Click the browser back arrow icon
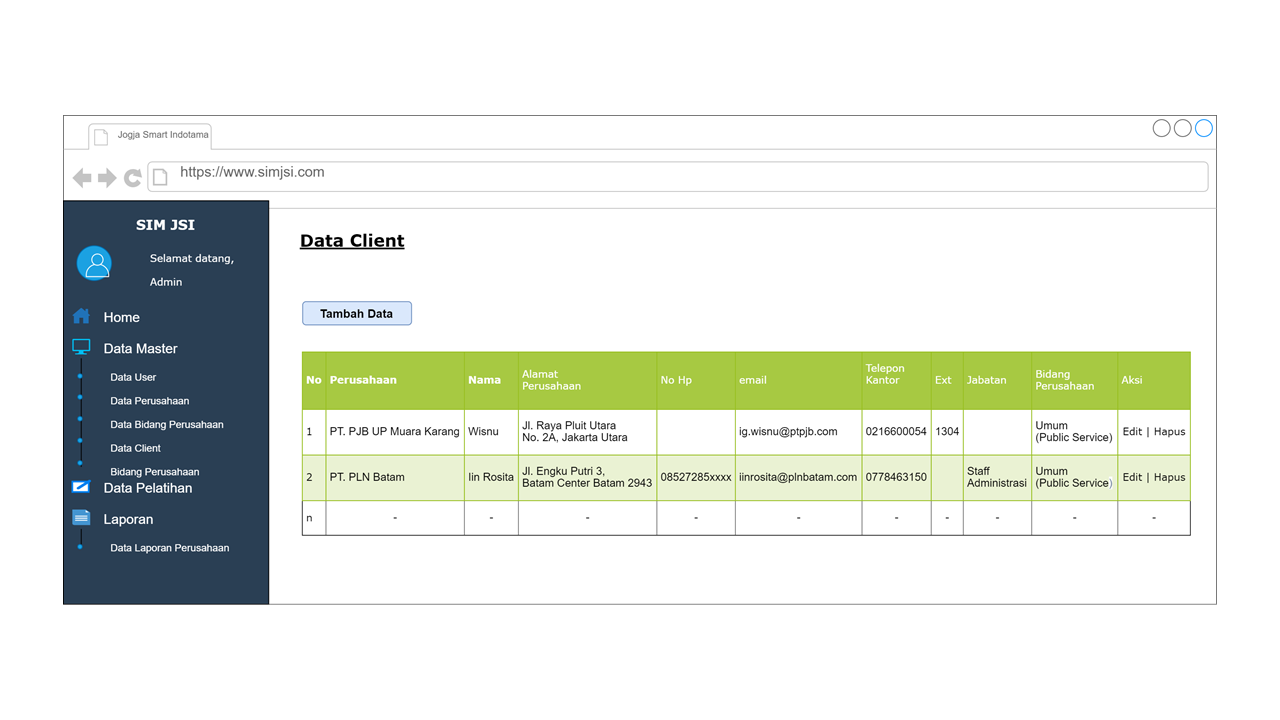 82,178
